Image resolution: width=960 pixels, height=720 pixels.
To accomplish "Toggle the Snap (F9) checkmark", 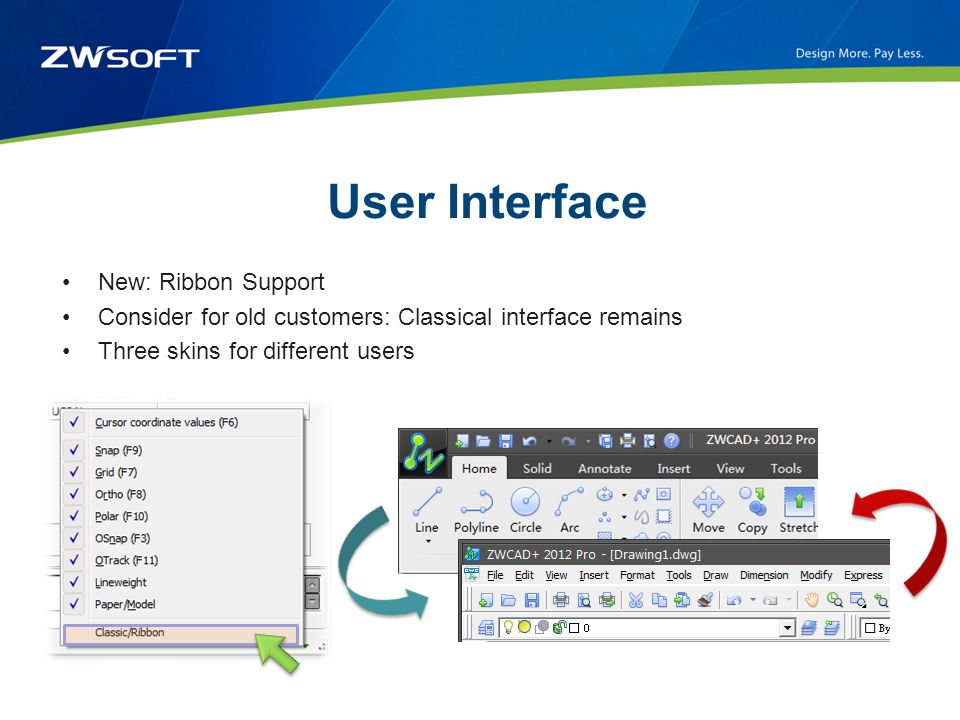I will pos(75,450).
